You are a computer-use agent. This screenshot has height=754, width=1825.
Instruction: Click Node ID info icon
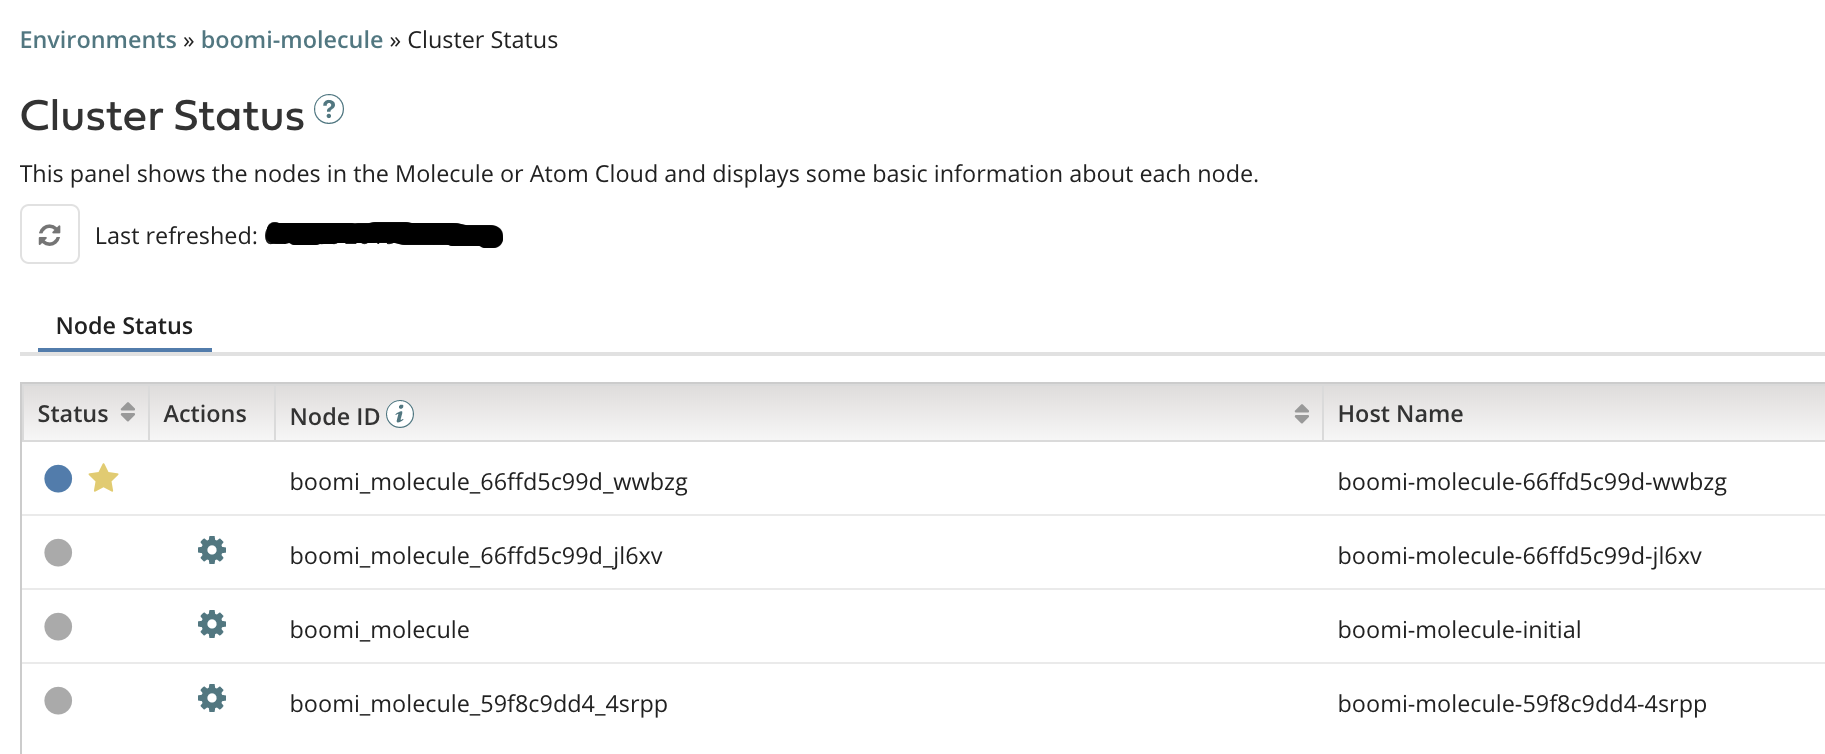[400, 414]
